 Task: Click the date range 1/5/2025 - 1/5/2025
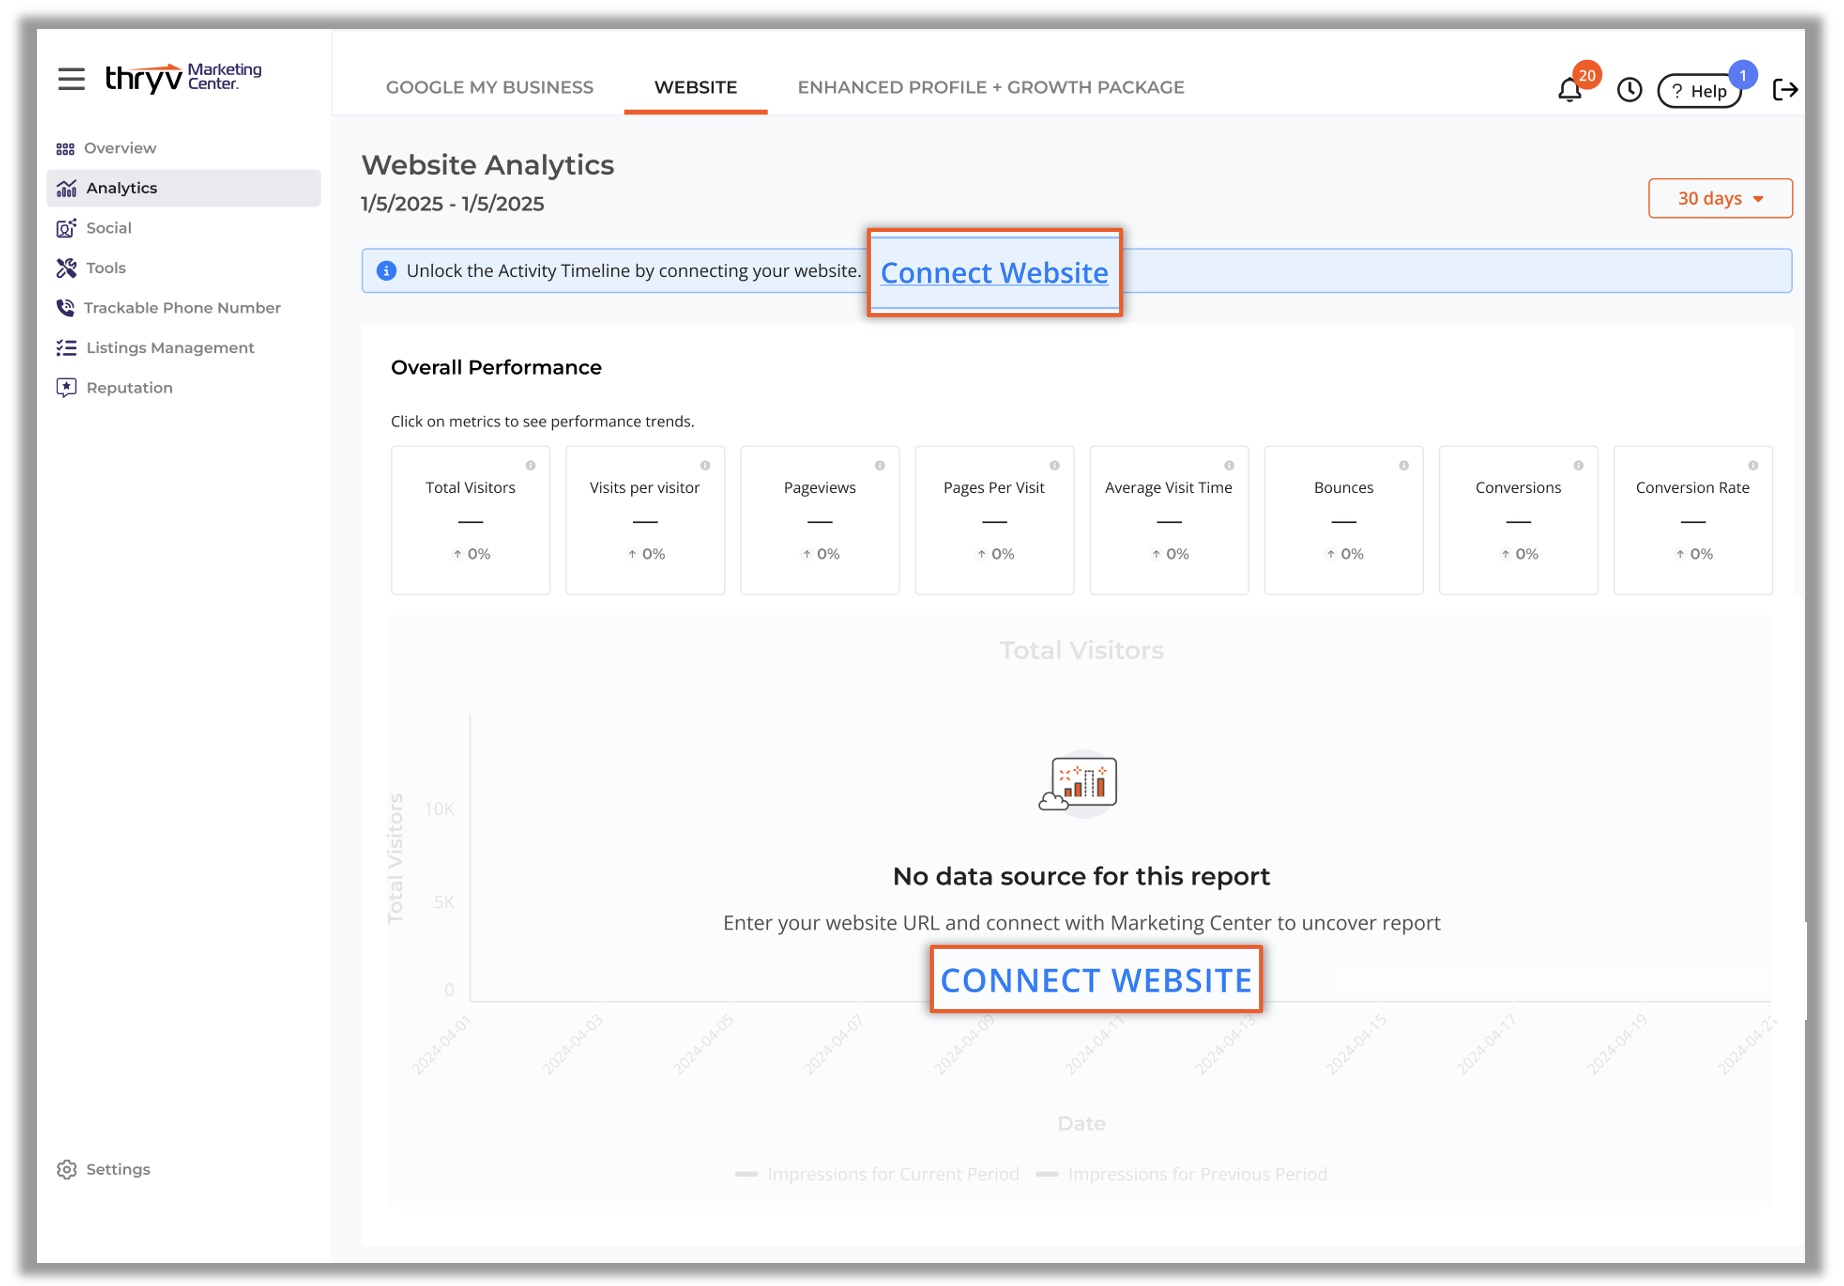click(453, 204)
